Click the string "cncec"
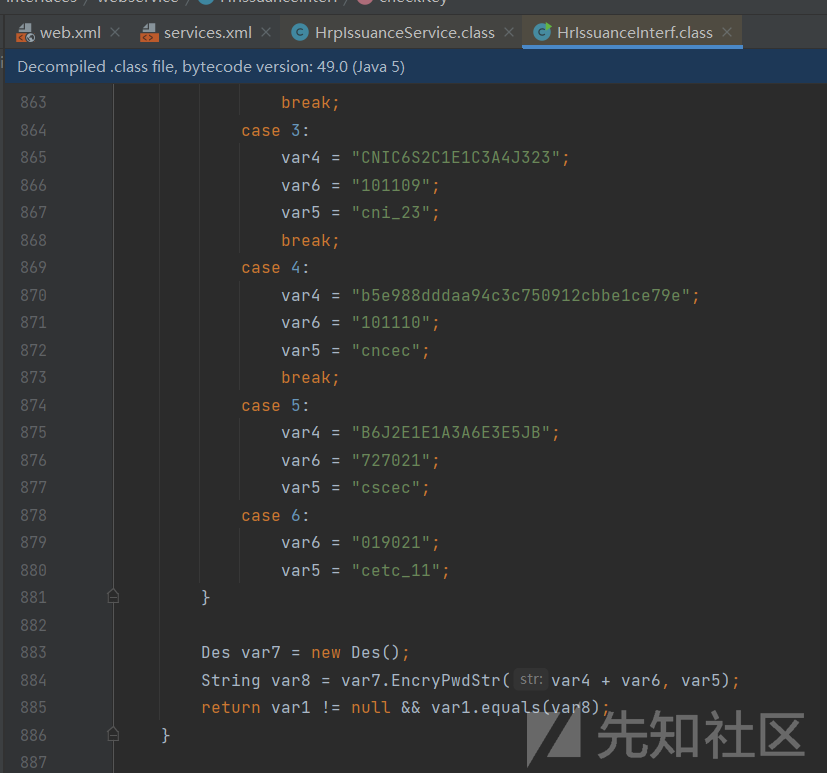827x773 pixels. [x=386, y=351]
